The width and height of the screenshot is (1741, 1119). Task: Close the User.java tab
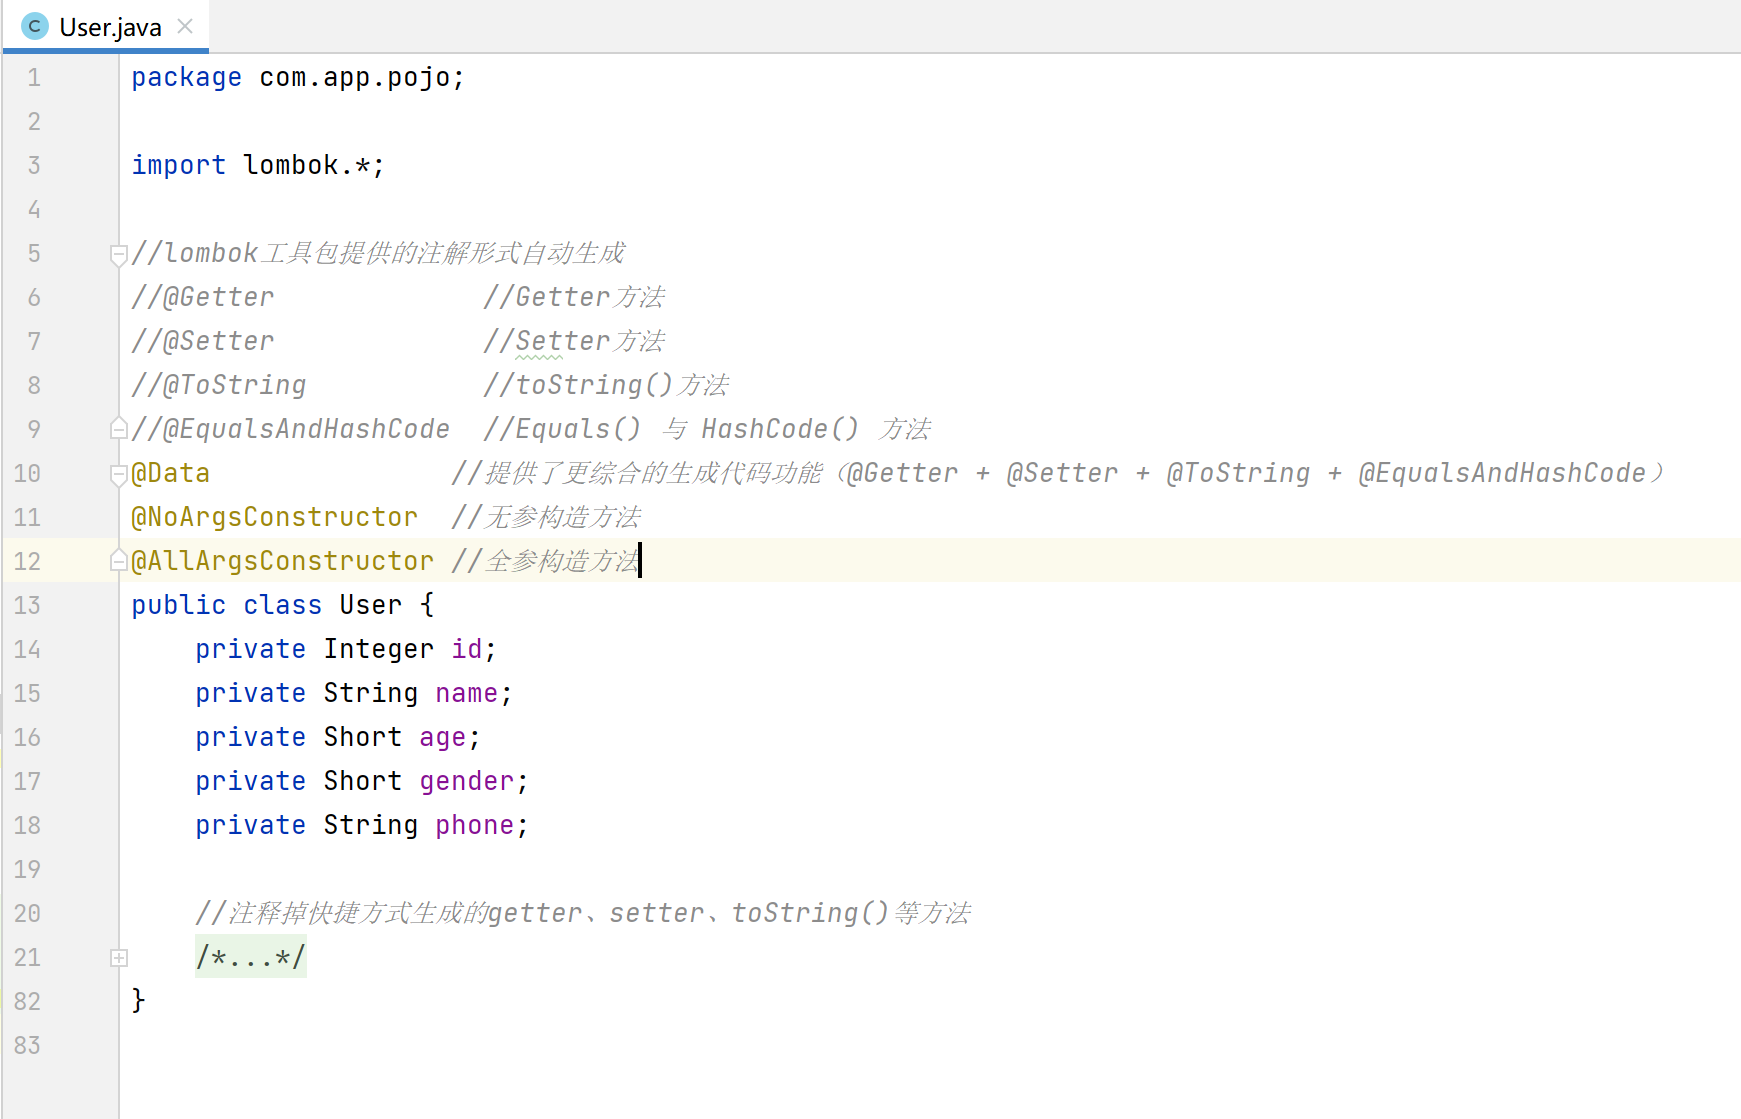coord(185,26)
